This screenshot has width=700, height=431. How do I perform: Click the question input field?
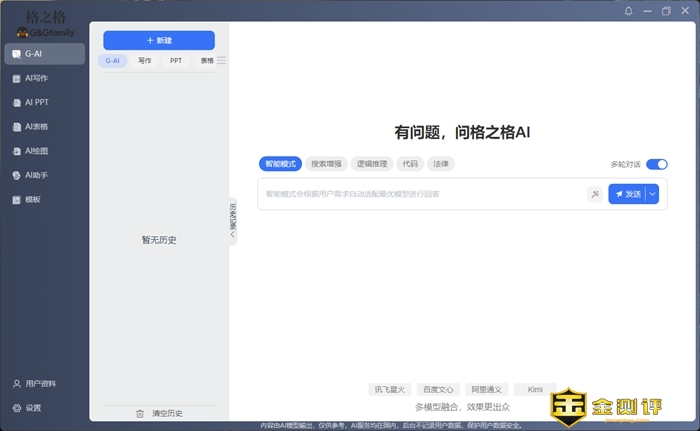420,194
